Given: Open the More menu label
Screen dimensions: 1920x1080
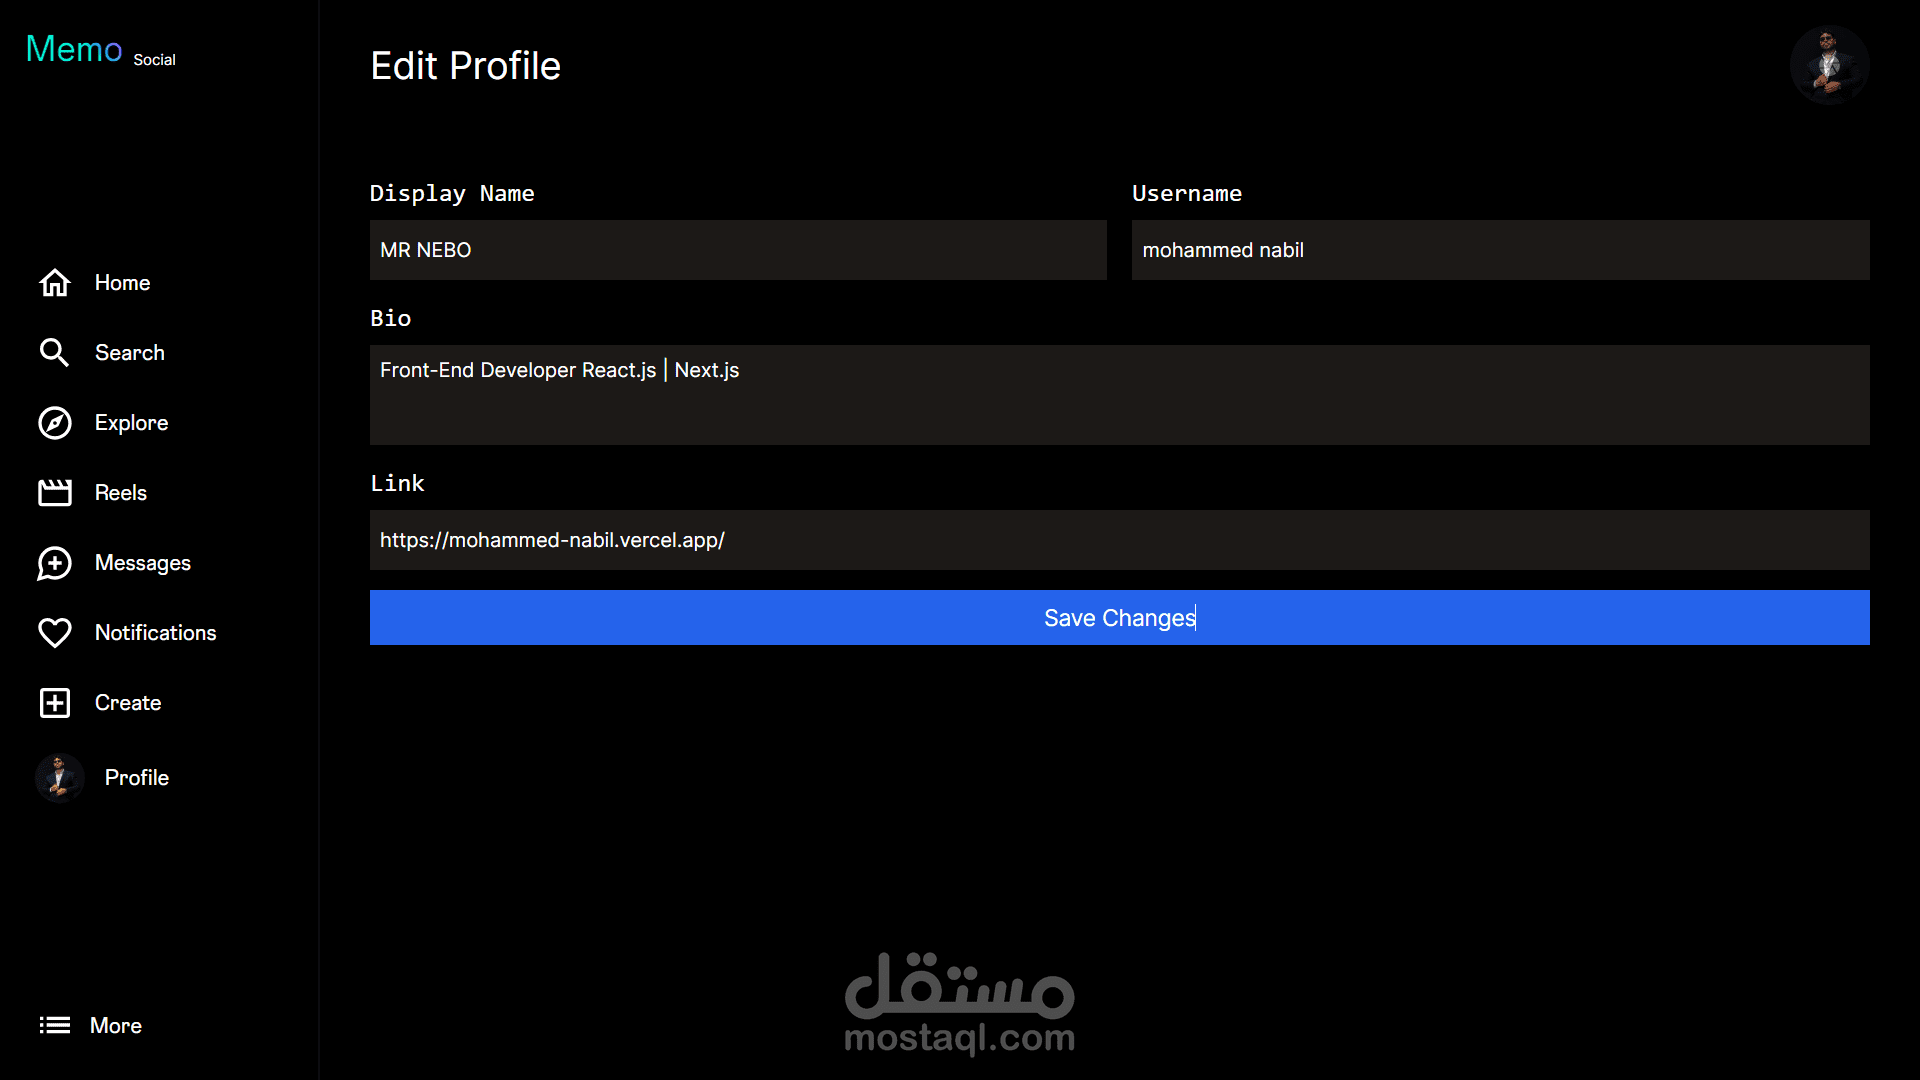Looking at the screenshot, I should pyautogui.click(x=116, y=1026).
